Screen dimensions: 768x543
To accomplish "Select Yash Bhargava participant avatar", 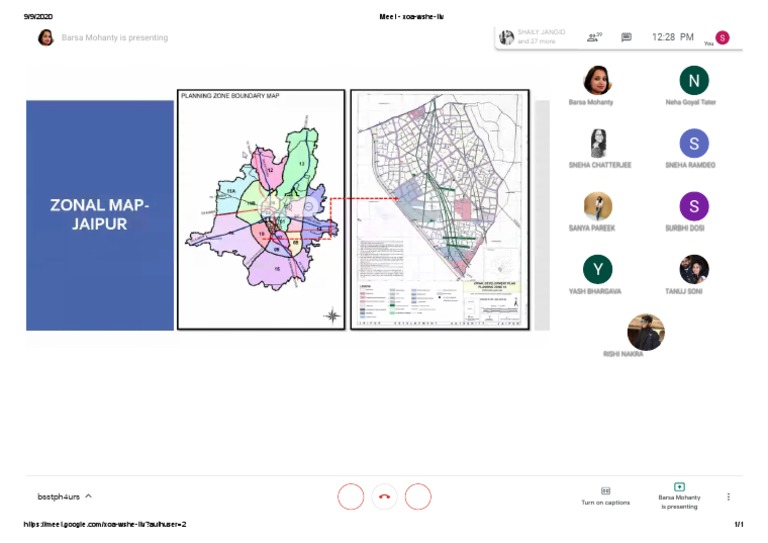I will click(x=598, y=269).
